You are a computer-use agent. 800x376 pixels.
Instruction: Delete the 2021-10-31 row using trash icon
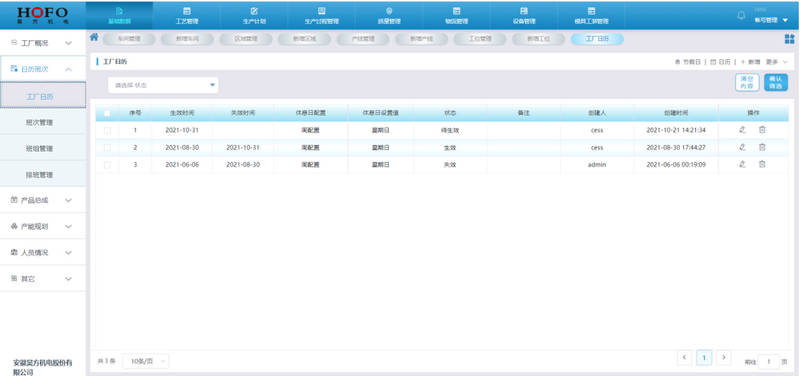coord(762,130)
